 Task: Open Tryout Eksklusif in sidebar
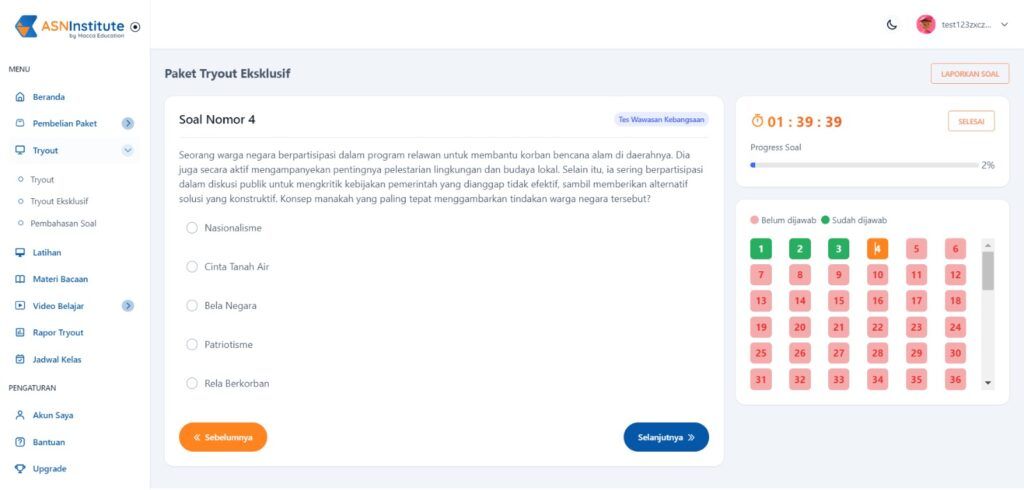click(59, 201)
